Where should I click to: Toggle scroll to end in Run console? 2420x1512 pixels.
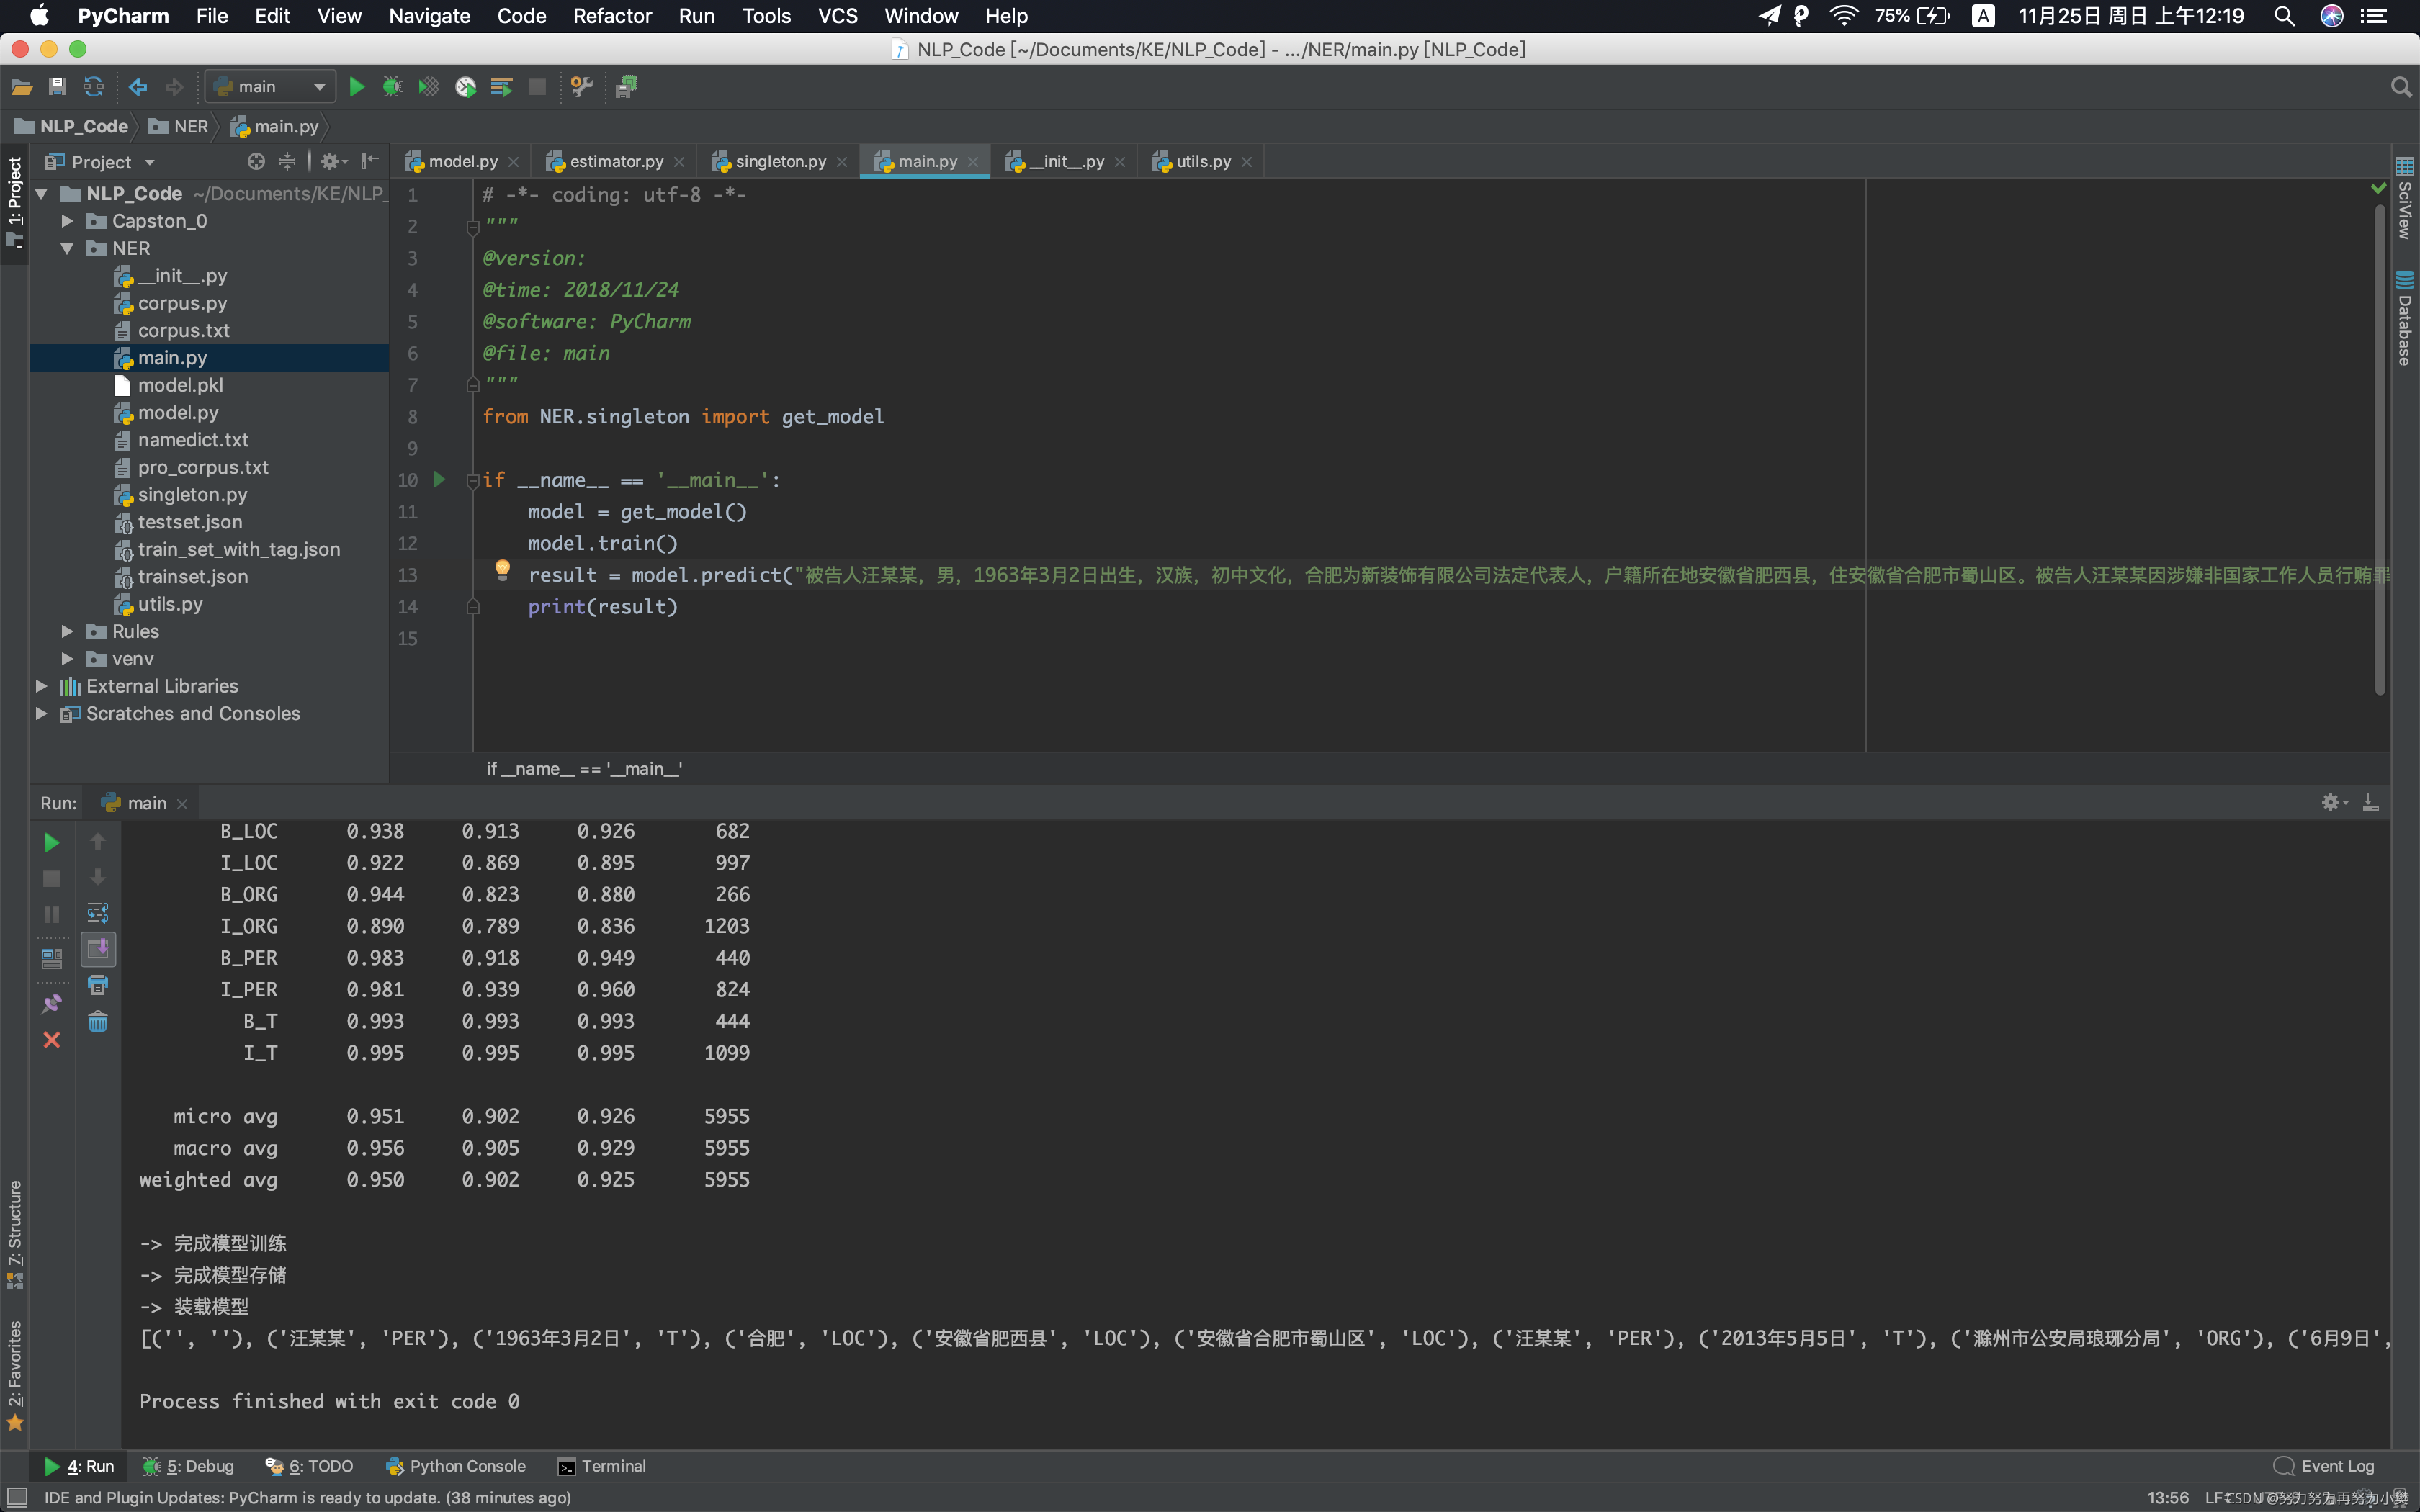[98, 949]
